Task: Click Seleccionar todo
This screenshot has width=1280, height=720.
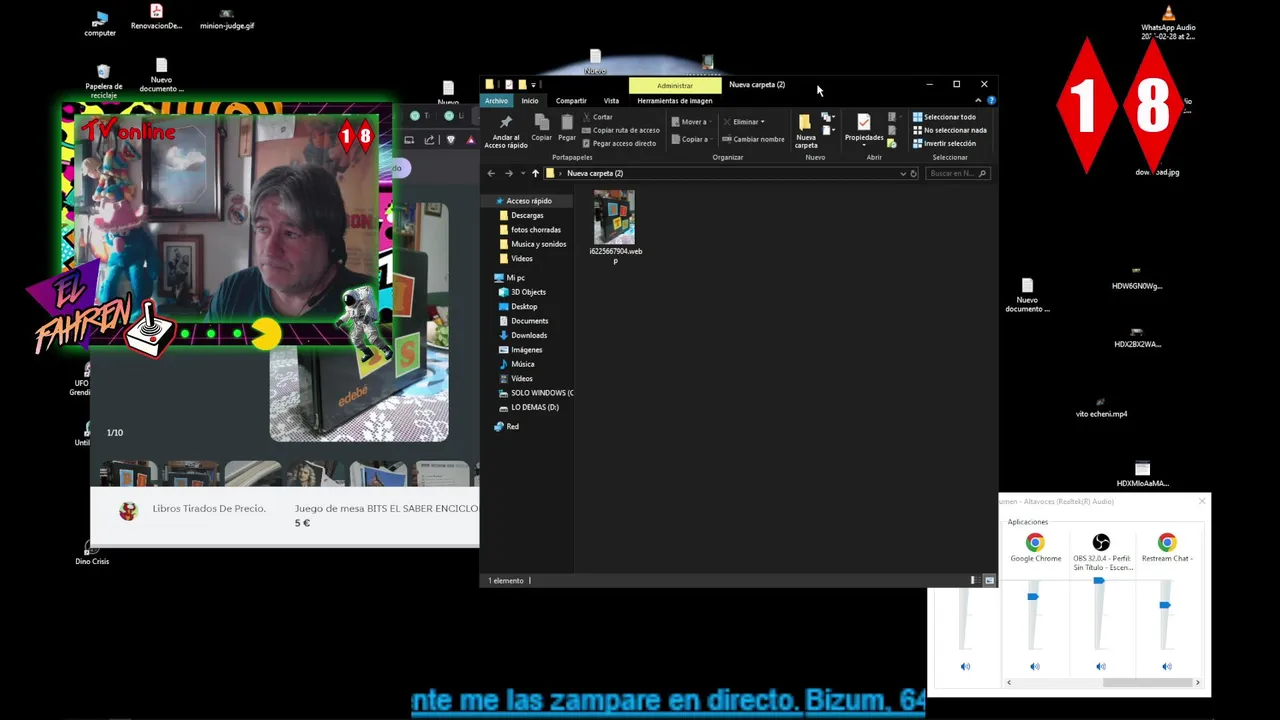Action: [x=943, y=117]
